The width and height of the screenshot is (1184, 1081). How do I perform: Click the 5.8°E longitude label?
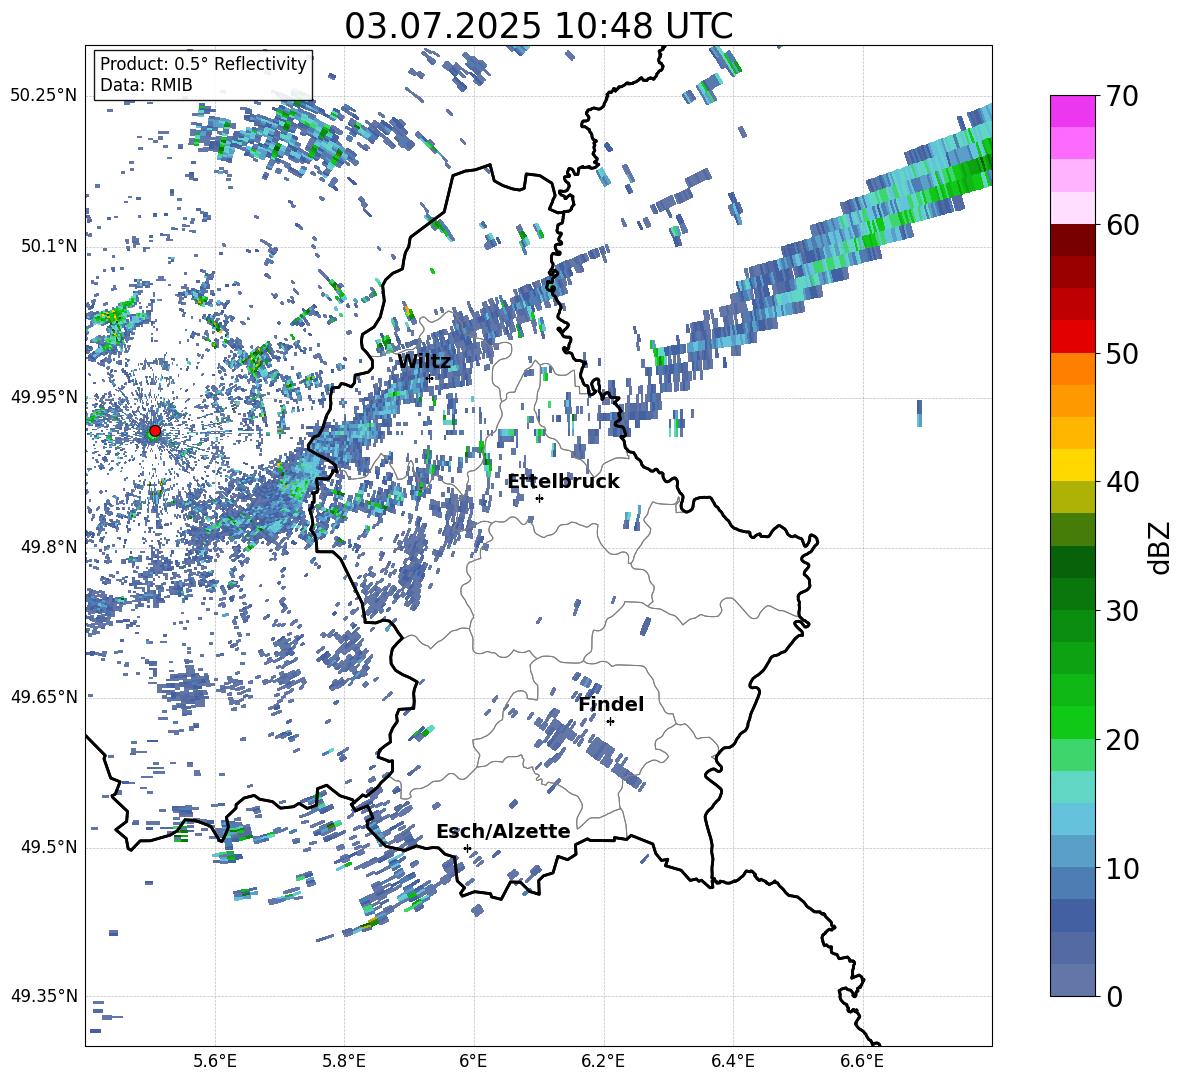coord(344,1061)
